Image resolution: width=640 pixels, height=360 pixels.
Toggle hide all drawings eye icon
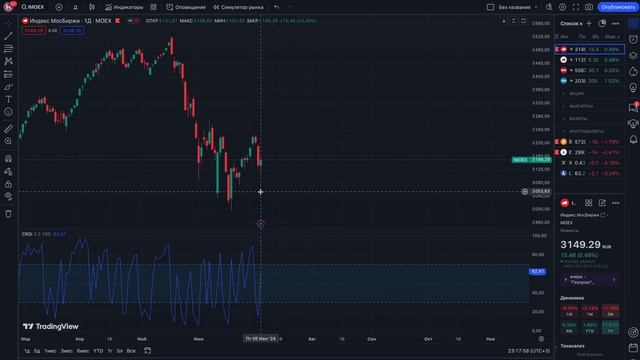8,196
